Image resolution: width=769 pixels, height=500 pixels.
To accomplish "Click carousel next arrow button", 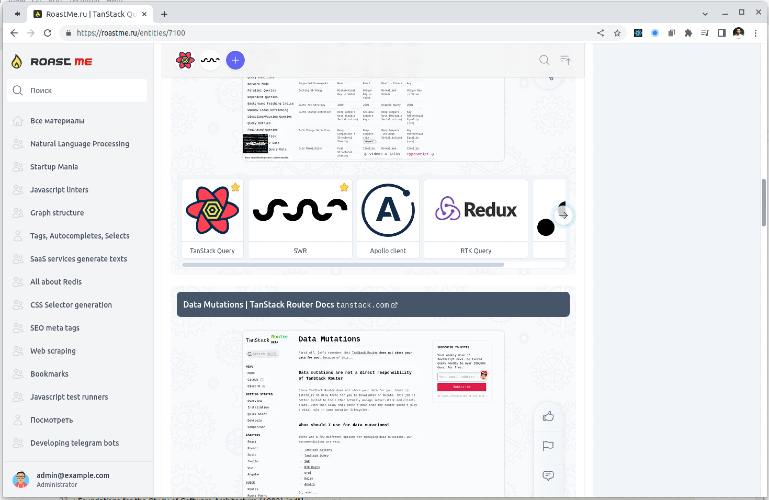I will (564, 215).
